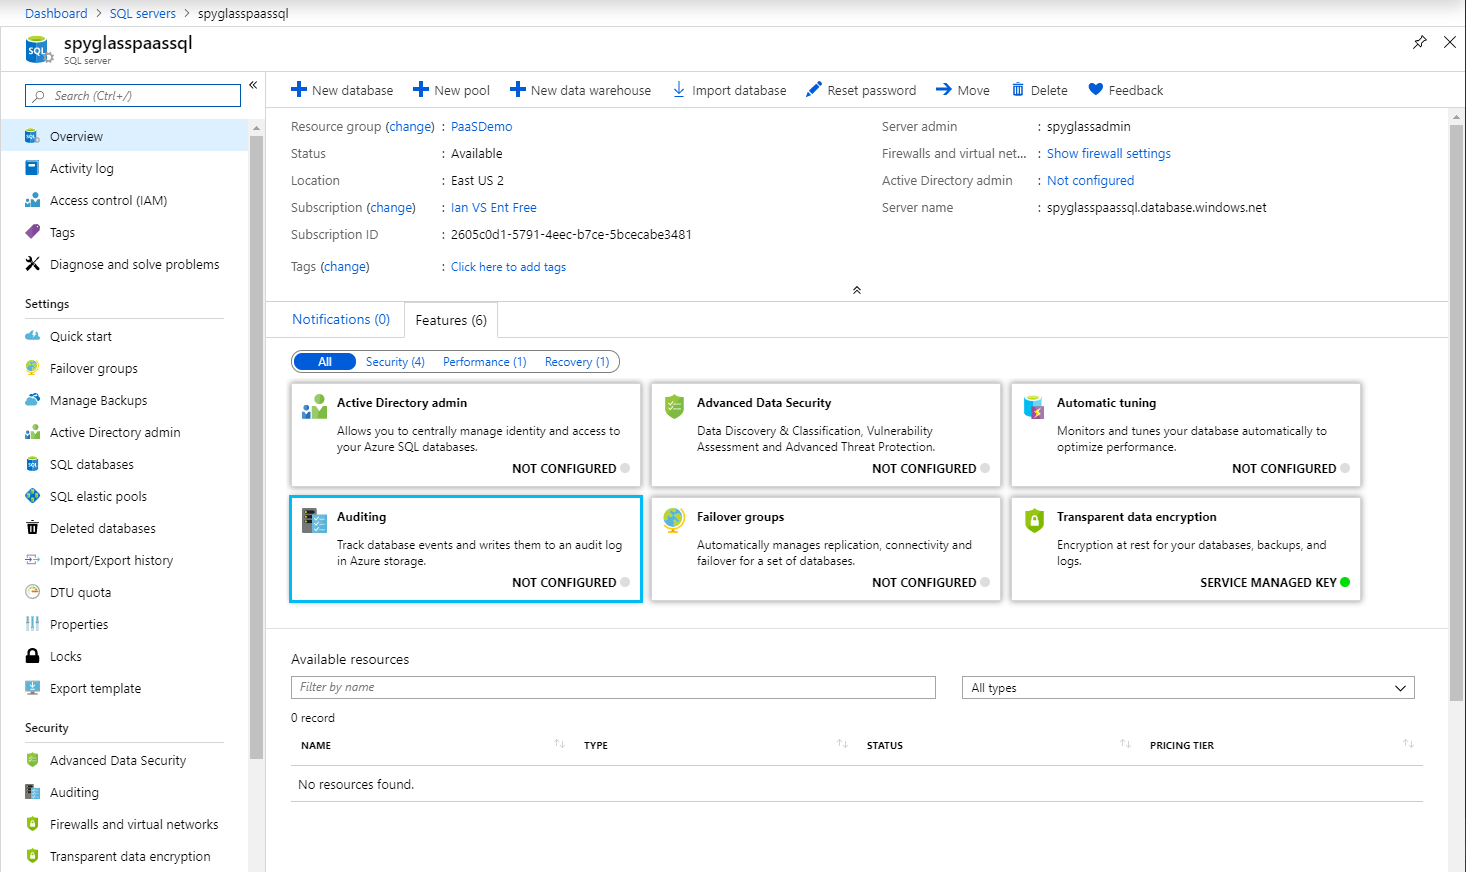Switch to the Notifications tab
The width and height of the screenshot is (1466, 872).
coord(340,319)
